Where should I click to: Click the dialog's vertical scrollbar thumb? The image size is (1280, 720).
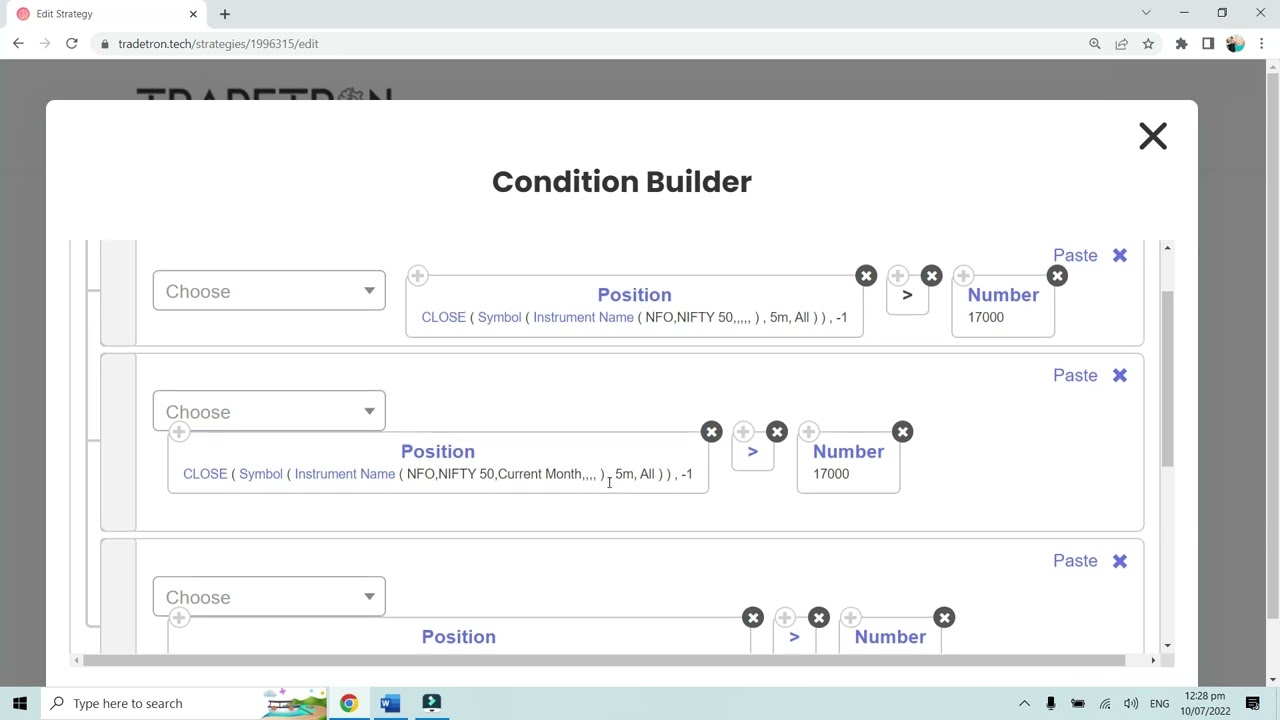(x=1167, y=378)
